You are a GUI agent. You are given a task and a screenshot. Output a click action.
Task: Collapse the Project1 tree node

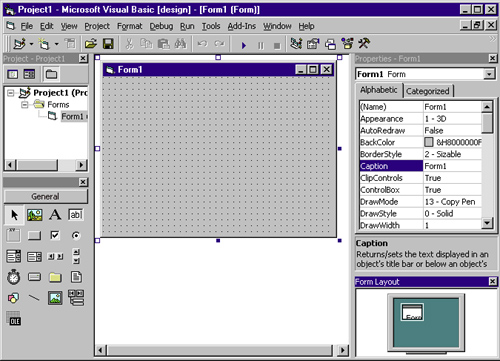(11, 93)
